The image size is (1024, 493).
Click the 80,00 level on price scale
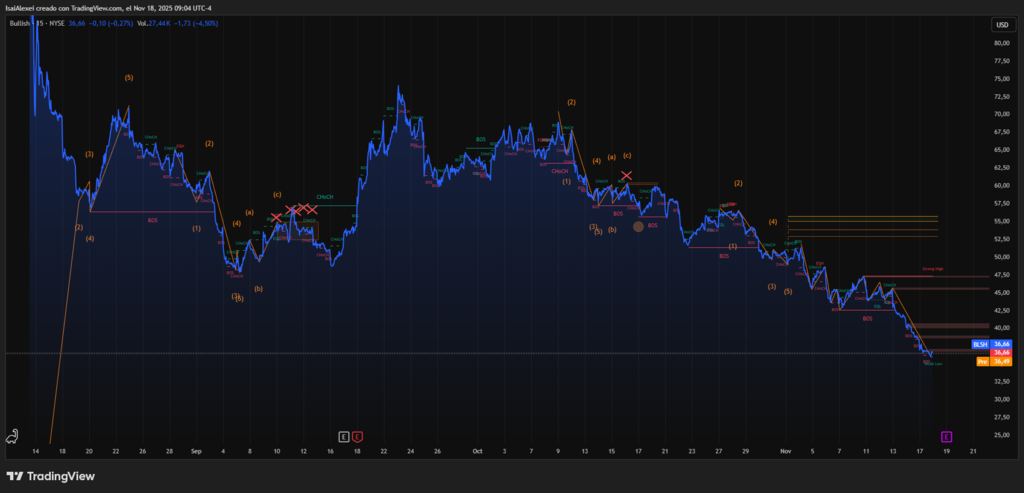click(1001, 43)
